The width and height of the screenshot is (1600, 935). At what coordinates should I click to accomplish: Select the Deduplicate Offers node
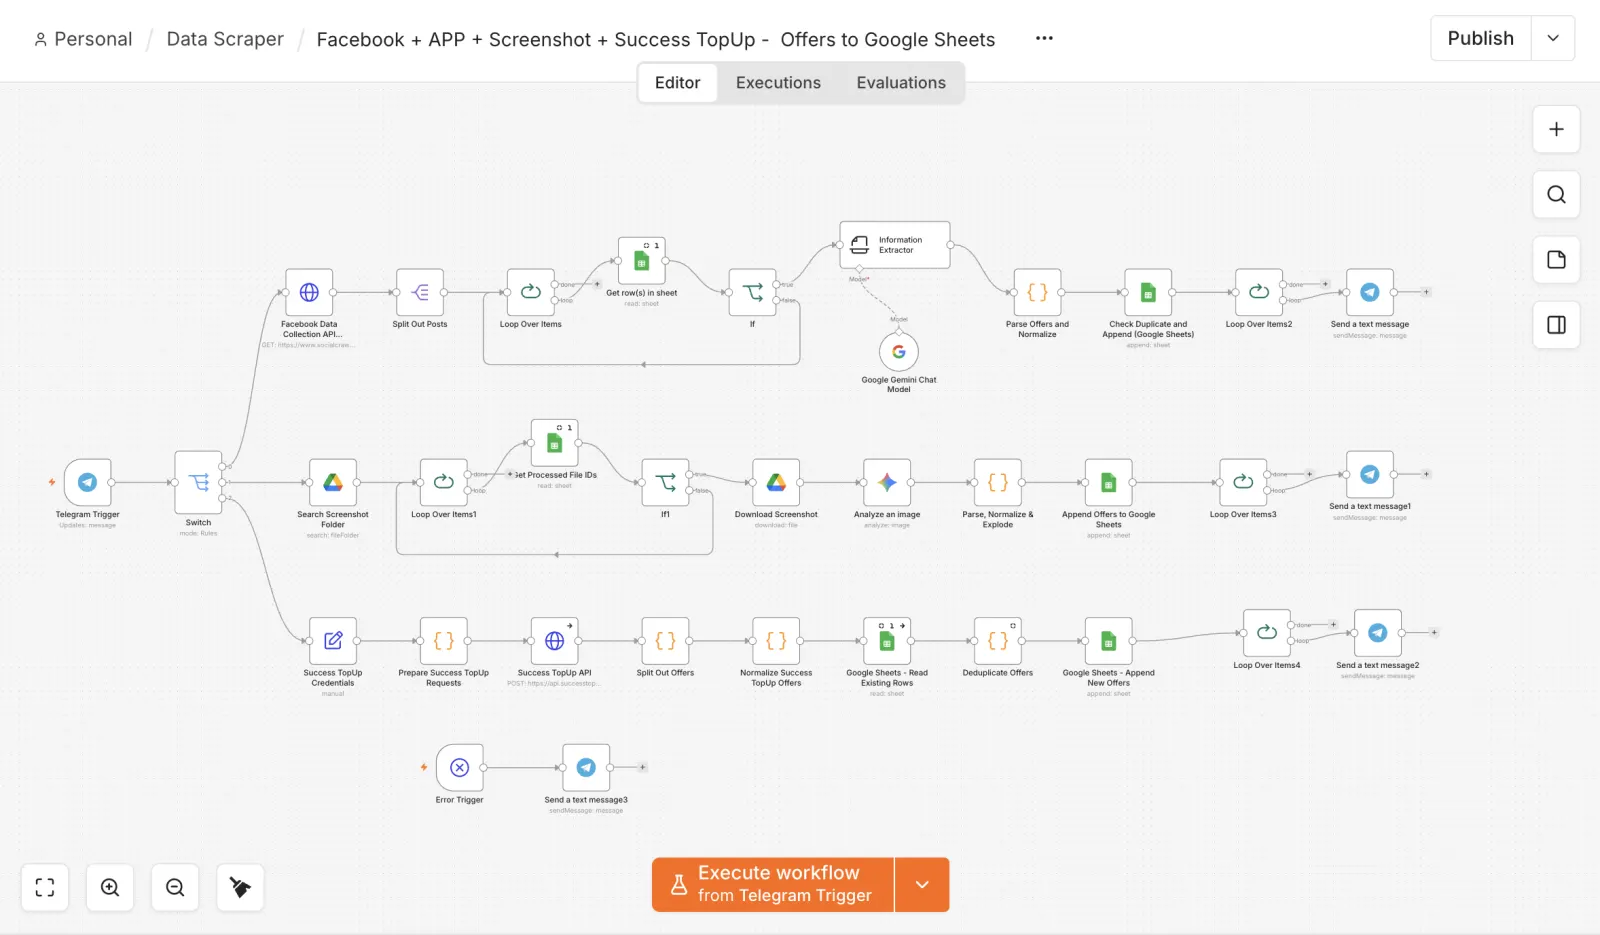998,641
